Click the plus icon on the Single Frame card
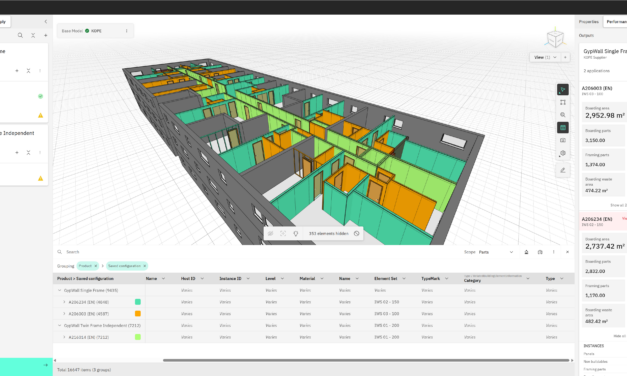This screenshot has width=627, height=376. [17, 71]
